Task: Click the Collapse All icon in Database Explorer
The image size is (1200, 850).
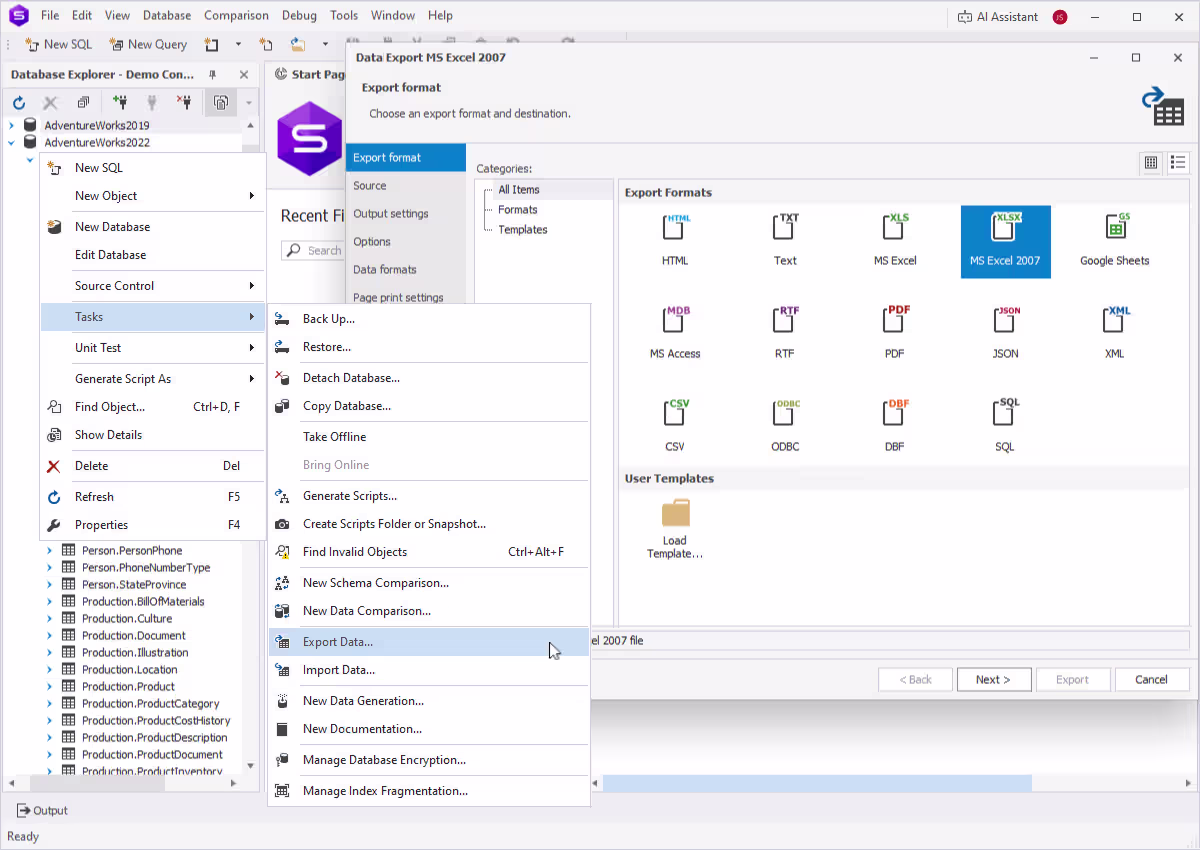Action: pyautogui.click(x=83, y=102)
